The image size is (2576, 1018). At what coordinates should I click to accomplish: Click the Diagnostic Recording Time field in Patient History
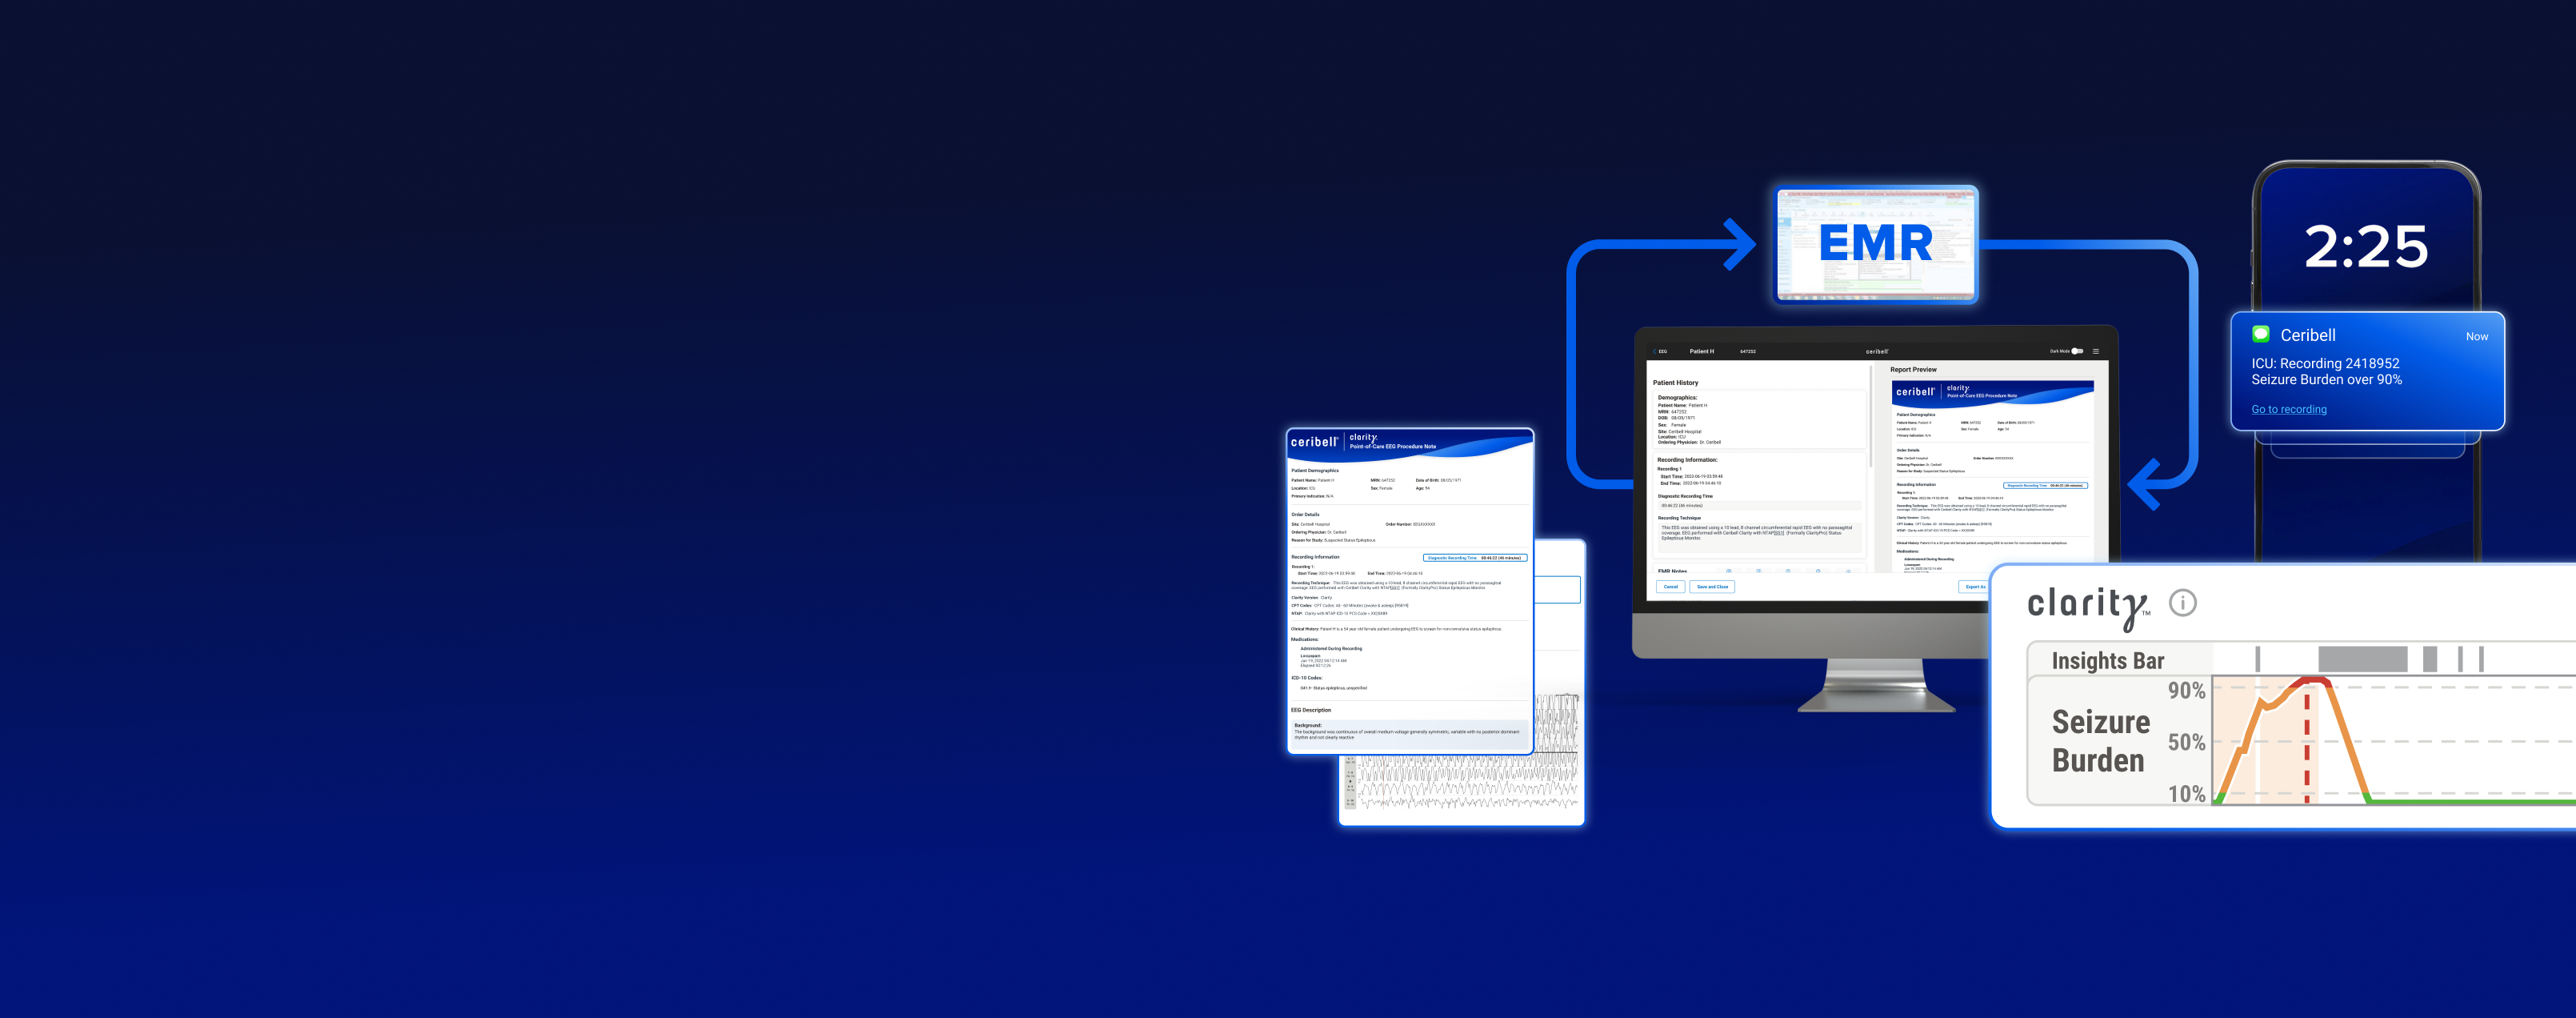click(1760, 506)
